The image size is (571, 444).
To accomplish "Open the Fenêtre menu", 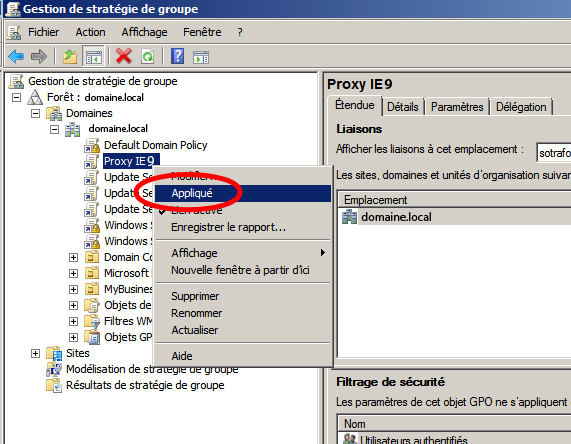I will [x=202, y=32].
